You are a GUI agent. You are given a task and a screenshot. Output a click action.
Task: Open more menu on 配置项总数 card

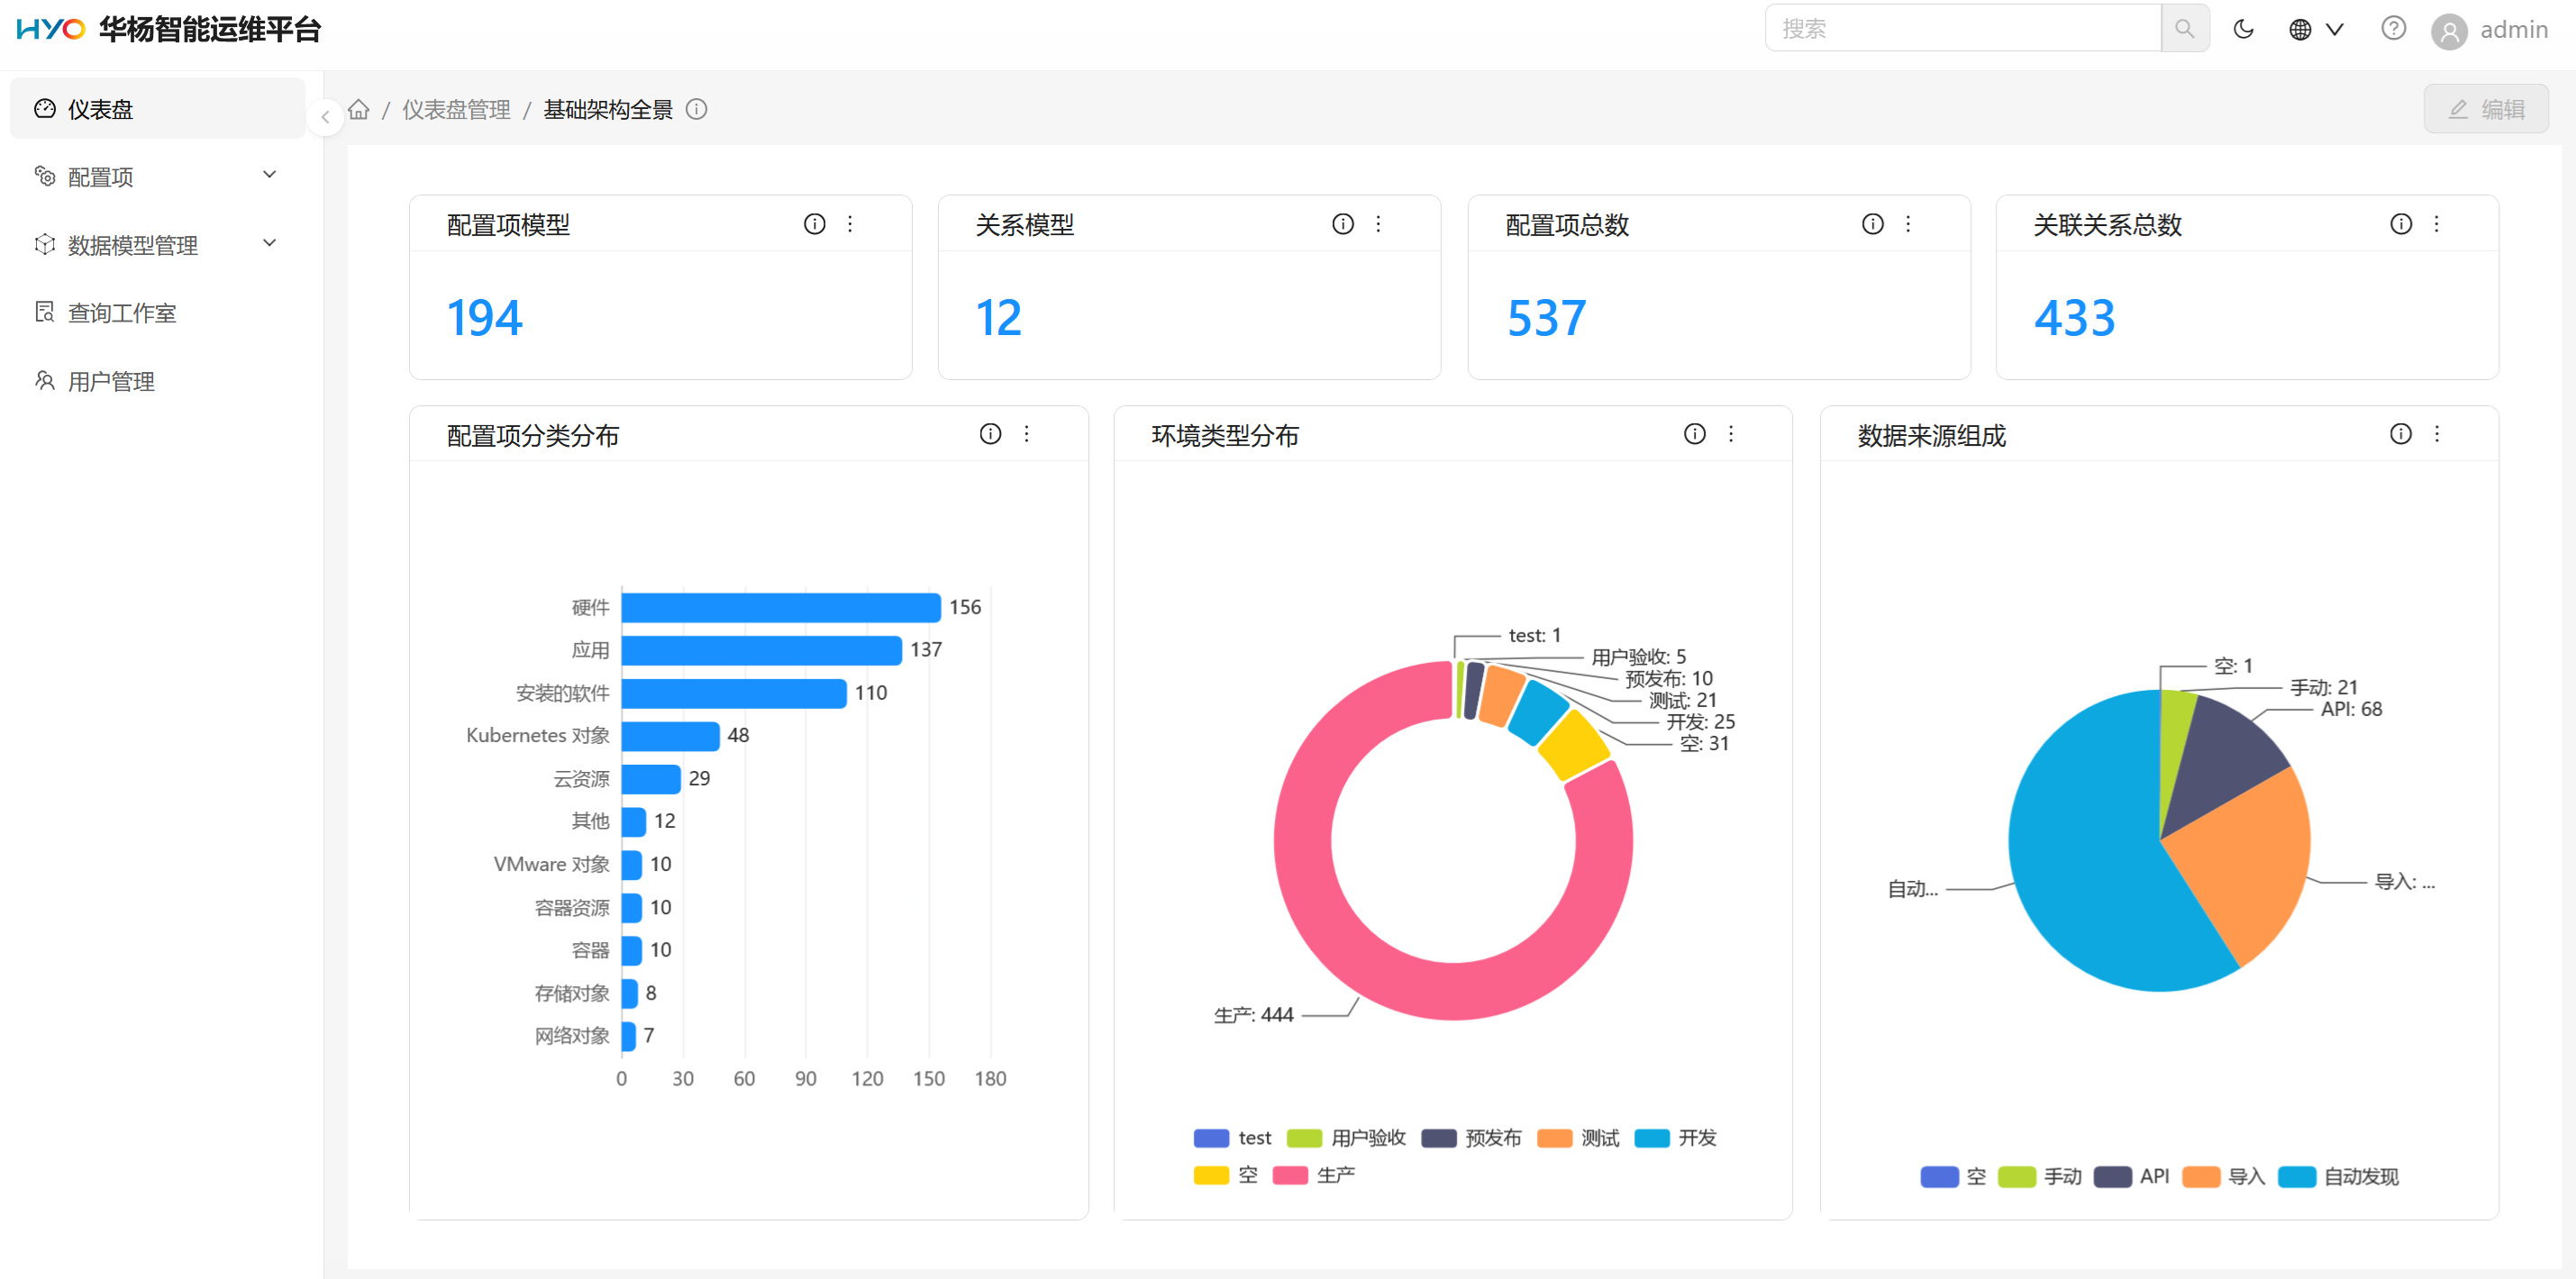(x=1908, y=224)
